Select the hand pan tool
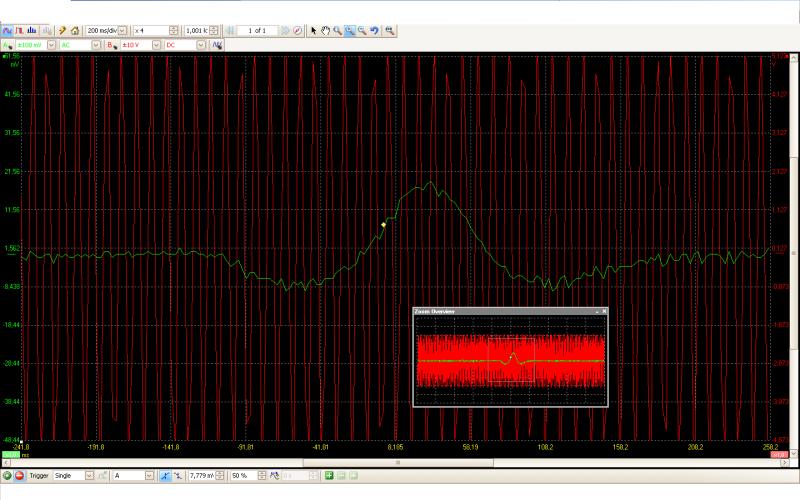Viewport: 800px width, 500px height. 325,31
